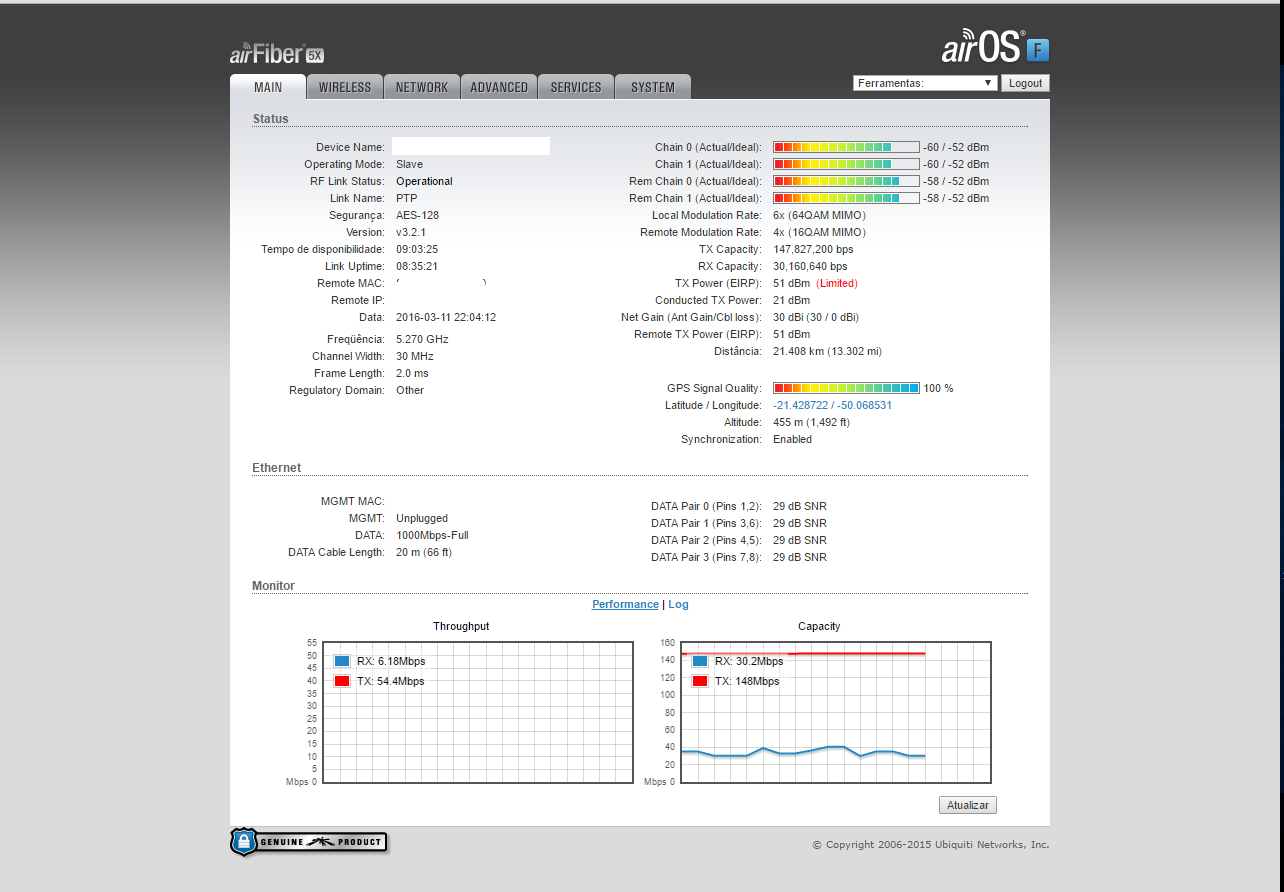Click the Rem Chain 1 signal bar
Image resolution: width=1284 pixels, height=892 pixels.
(x=846, y=198)
